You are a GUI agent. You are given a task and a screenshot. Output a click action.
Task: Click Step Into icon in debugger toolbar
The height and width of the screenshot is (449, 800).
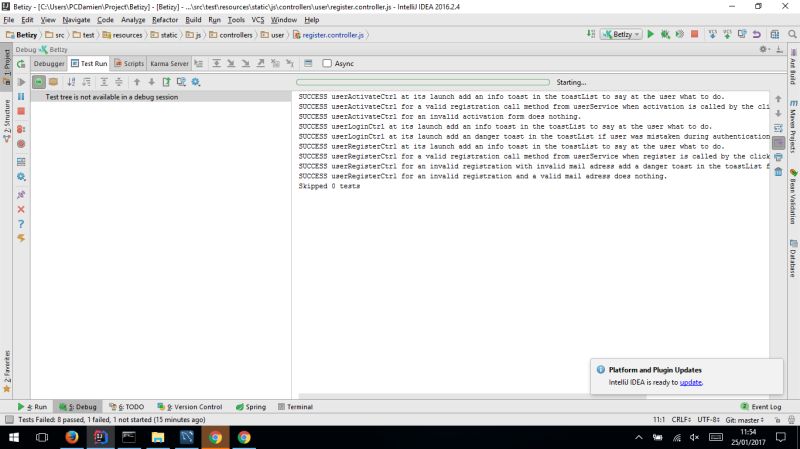231,63
